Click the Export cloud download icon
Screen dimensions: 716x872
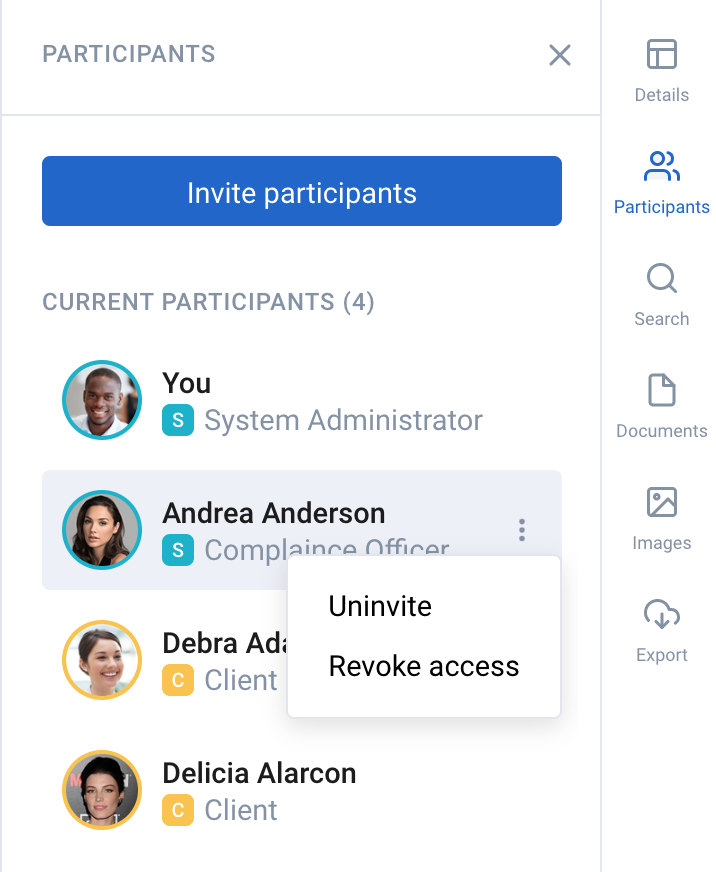coord(661,614)
